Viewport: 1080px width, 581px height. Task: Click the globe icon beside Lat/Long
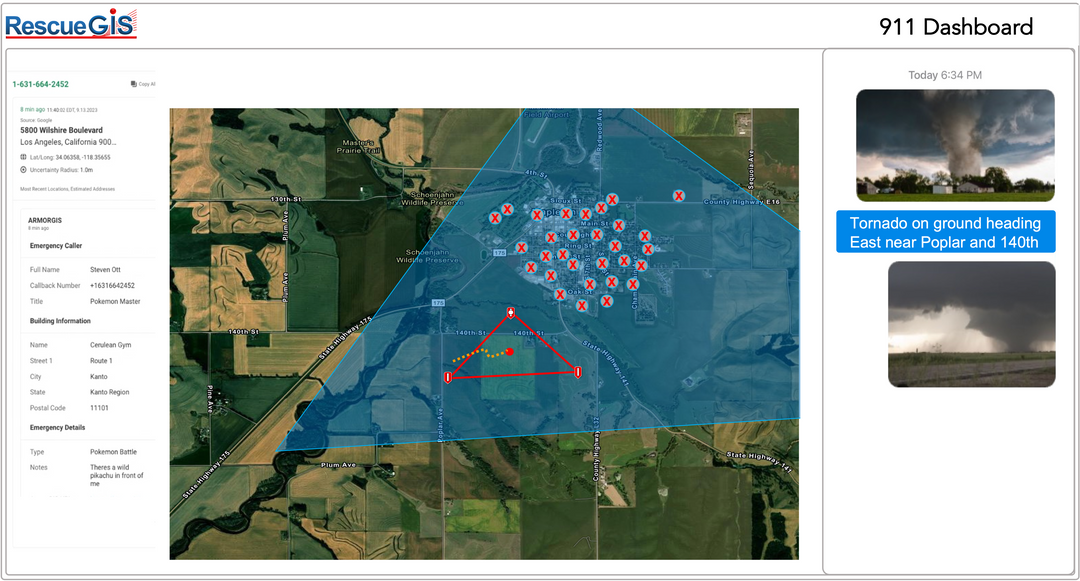tap(24, 157)
